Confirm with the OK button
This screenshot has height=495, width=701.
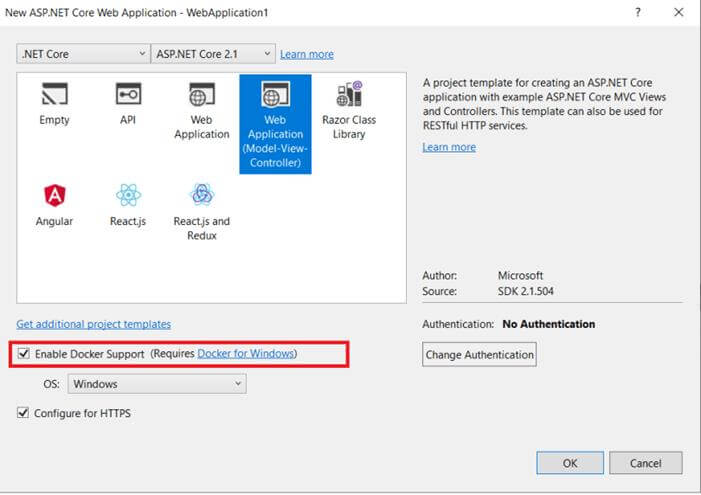point(570,463)
